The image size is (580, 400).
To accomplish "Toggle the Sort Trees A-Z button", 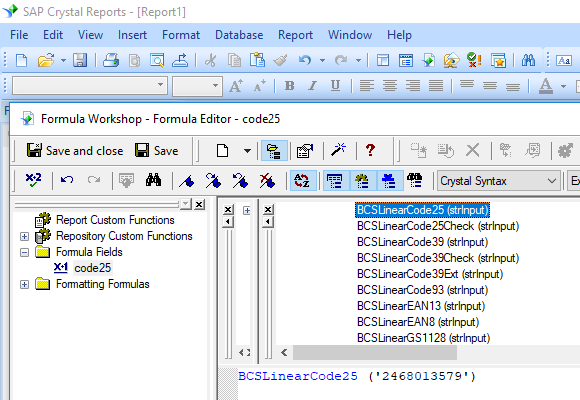I will [x=302, y=181].
